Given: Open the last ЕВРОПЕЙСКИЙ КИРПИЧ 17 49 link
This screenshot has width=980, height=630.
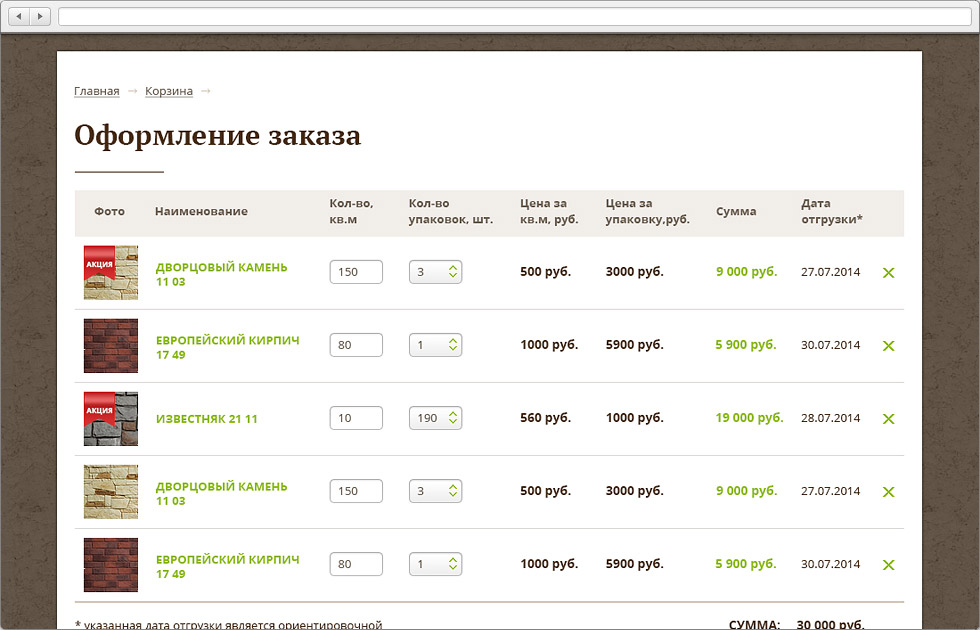Looking at the screenshot, I should coord(228,566).
